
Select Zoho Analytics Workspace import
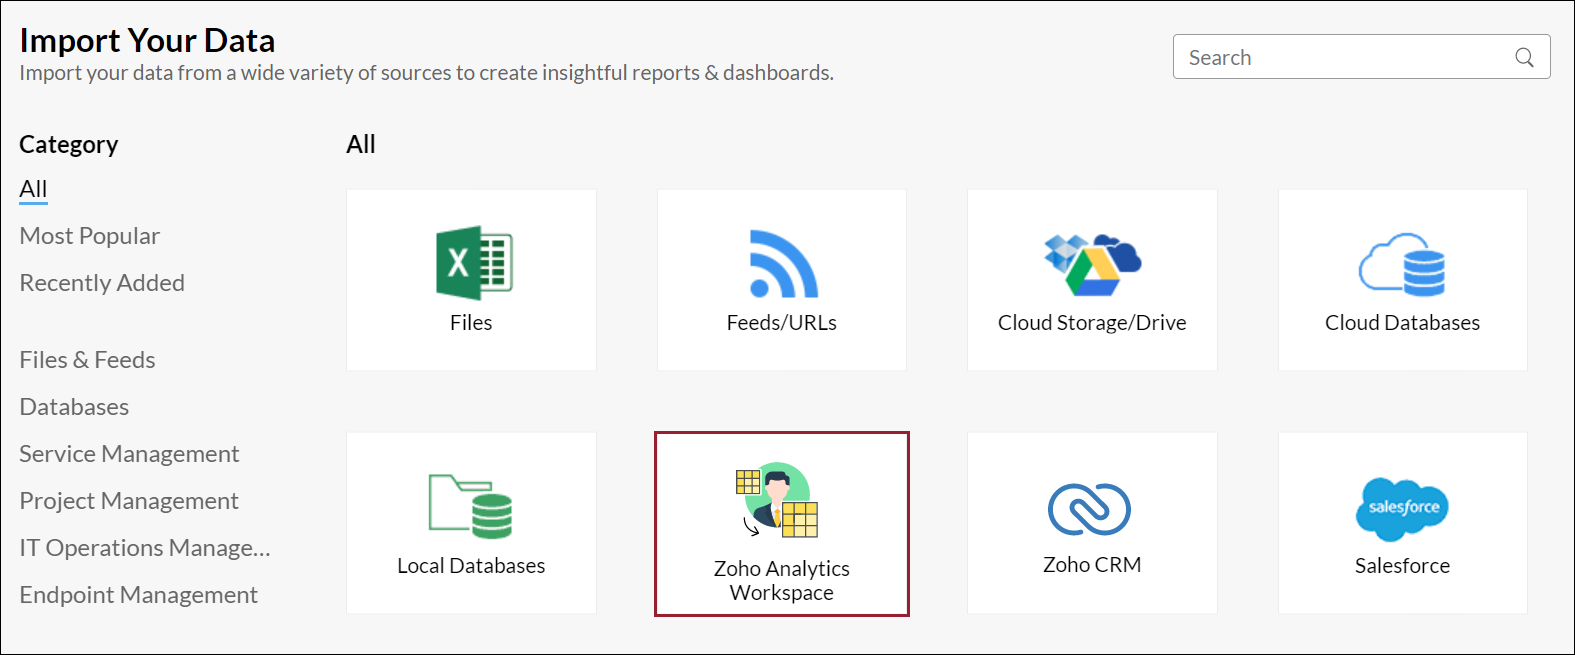coord(781,522)
